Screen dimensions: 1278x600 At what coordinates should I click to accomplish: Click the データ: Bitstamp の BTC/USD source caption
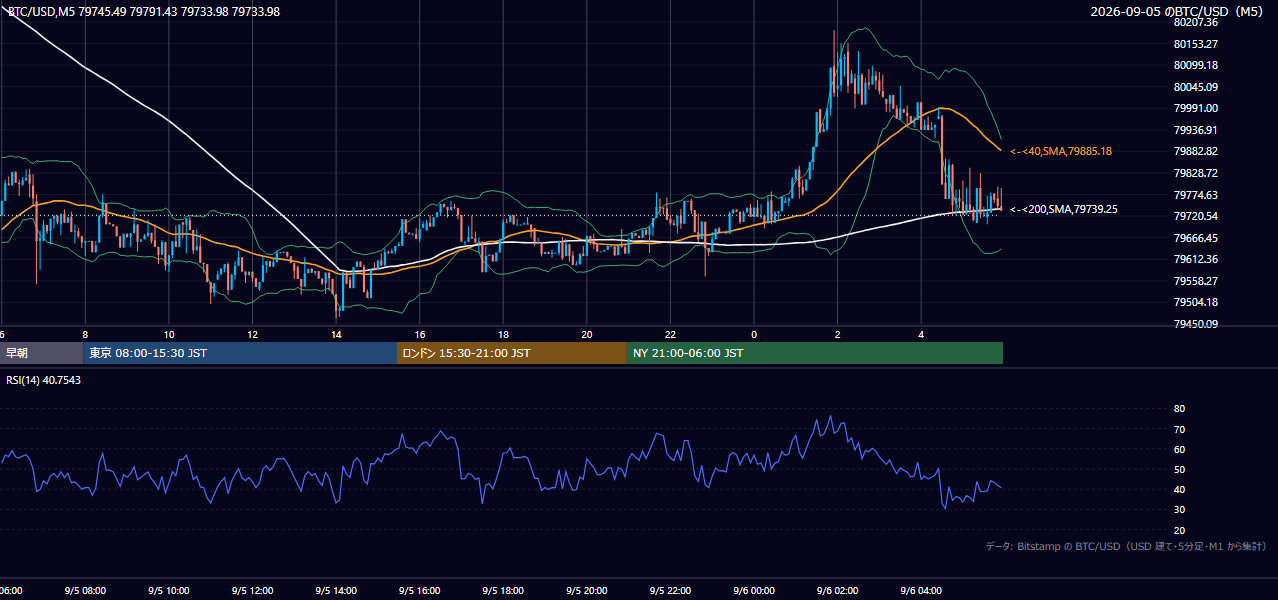[x=1126, y=547]
